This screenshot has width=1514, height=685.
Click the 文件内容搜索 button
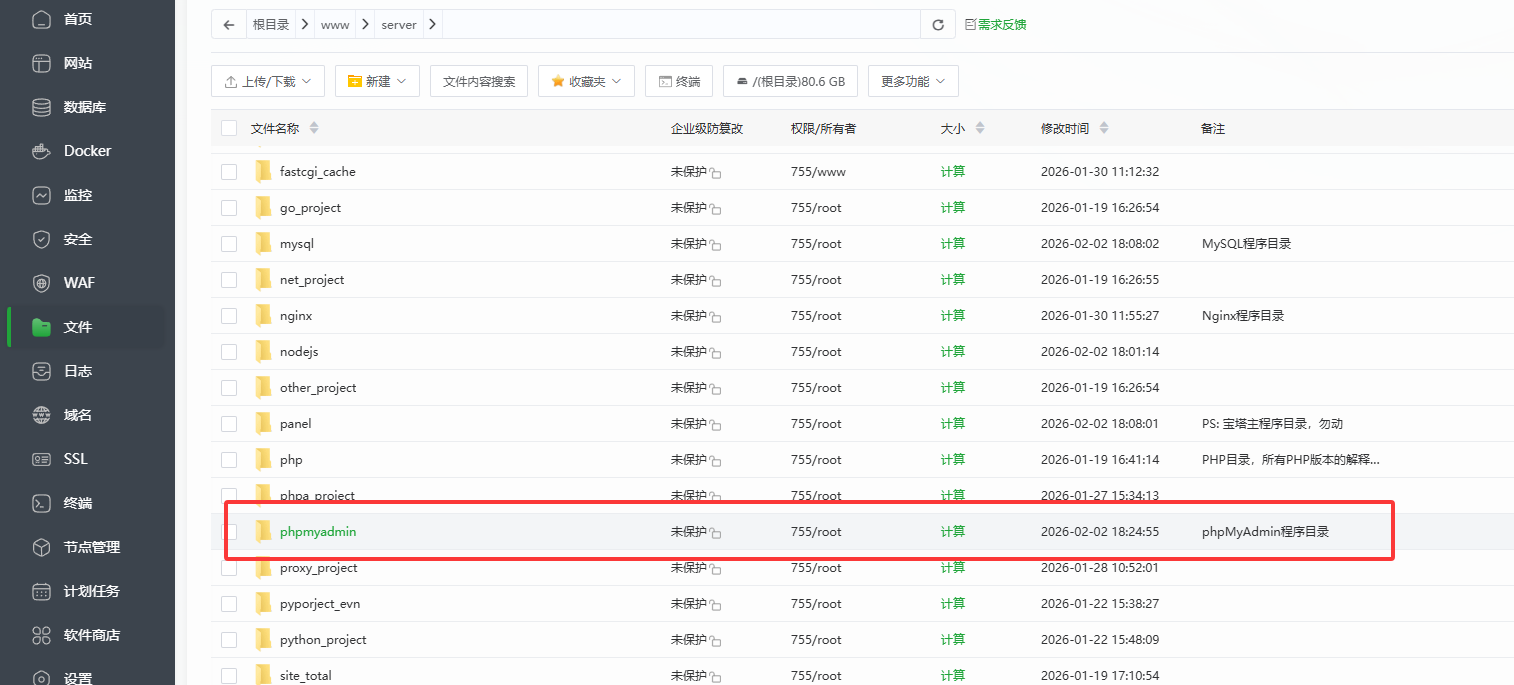pos(479,82)
